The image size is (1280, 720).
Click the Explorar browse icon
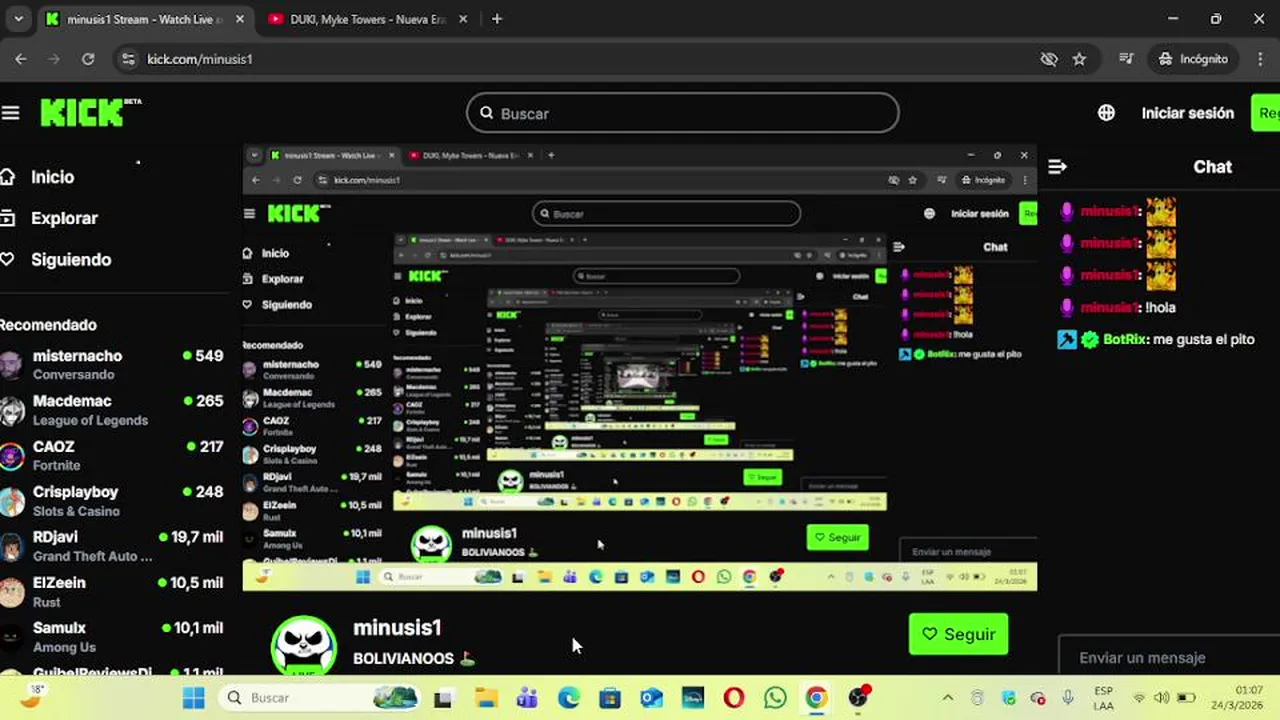pos(7,218)
